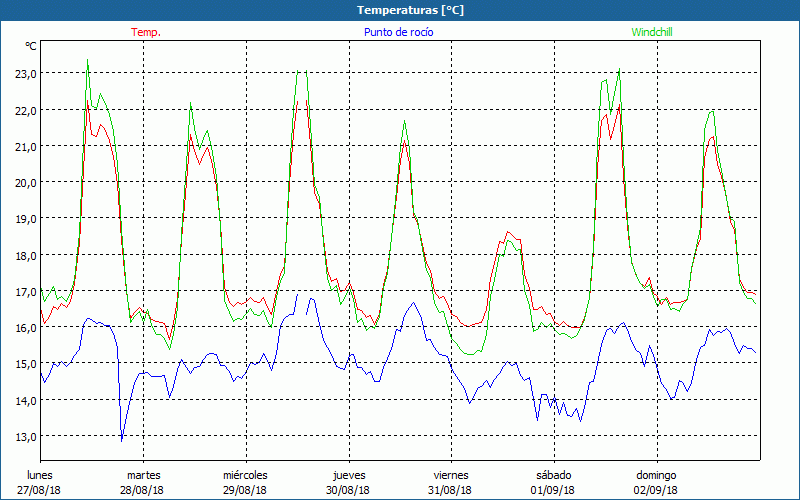
Task: Click the 'martes' day label
Action: click(x=144, y=475)
